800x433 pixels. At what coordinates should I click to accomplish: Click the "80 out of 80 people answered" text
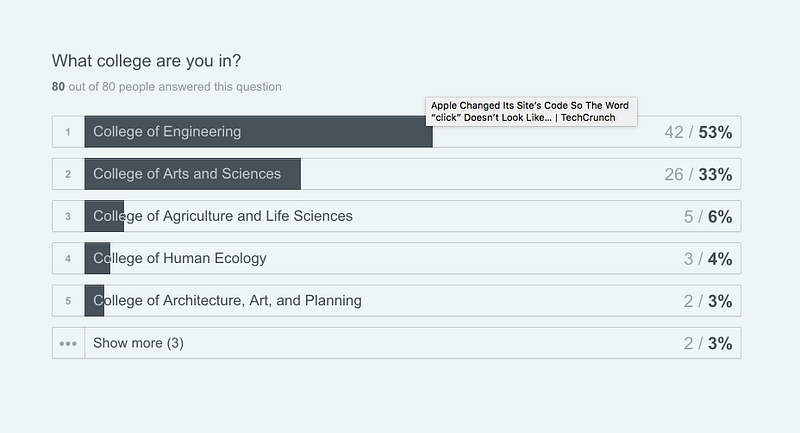click(167, 87)
